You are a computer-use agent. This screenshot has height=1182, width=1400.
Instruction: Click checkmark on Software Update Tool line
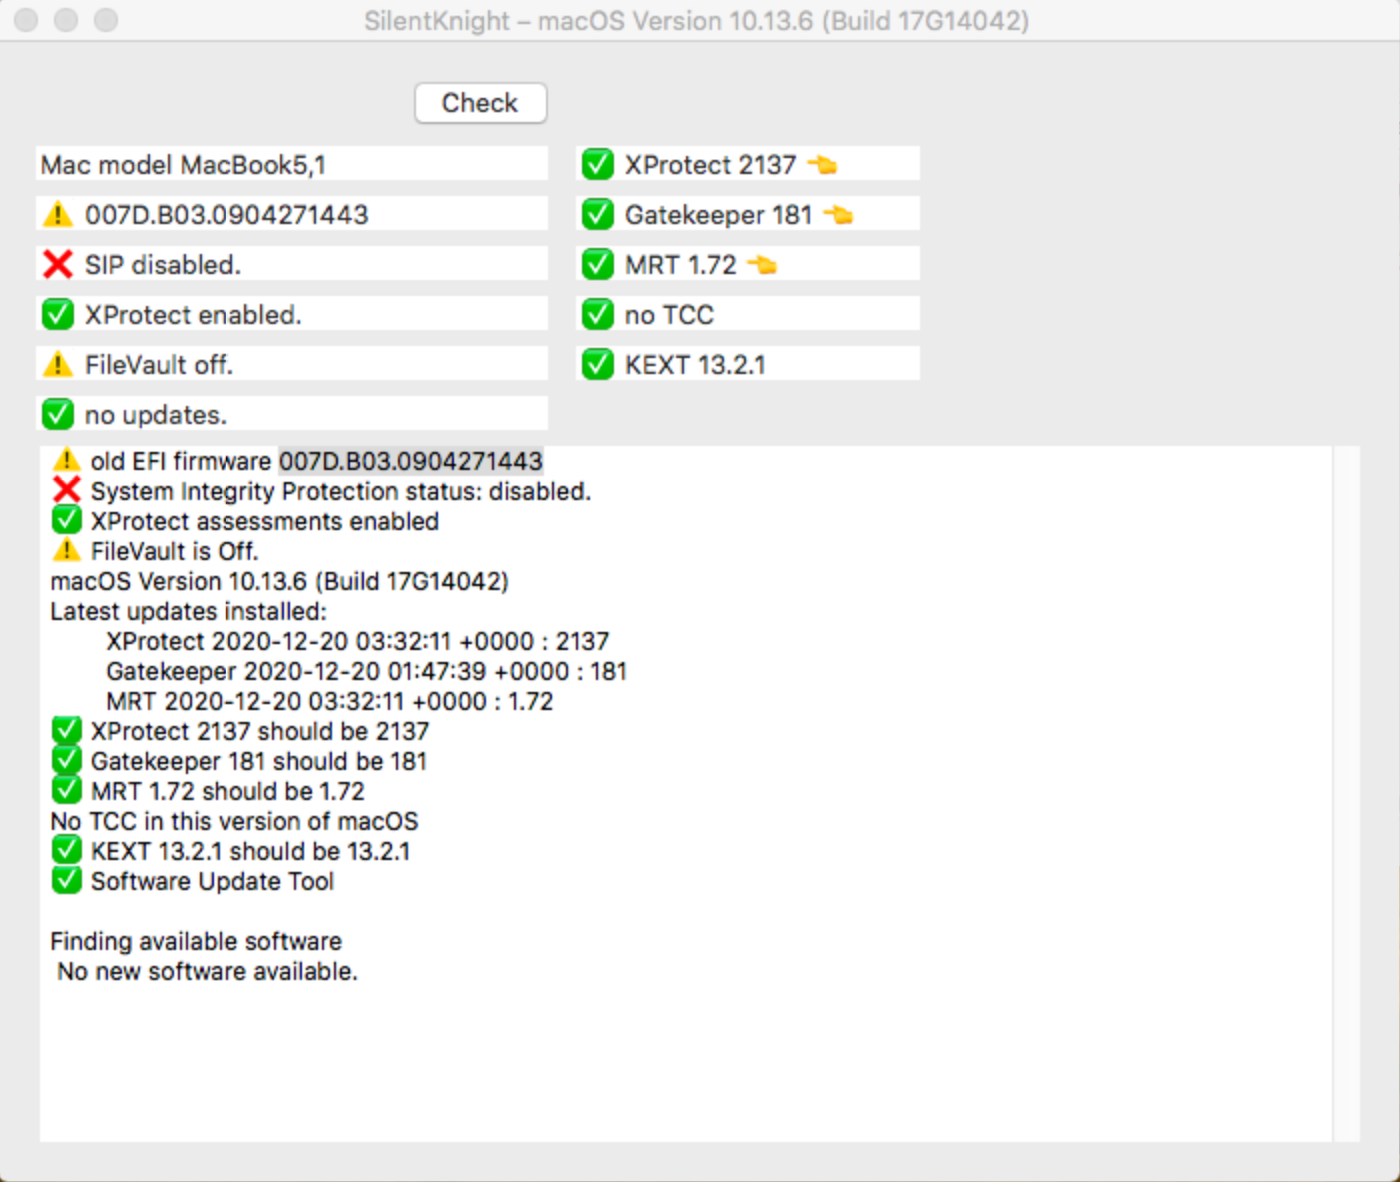pos(66,880)
